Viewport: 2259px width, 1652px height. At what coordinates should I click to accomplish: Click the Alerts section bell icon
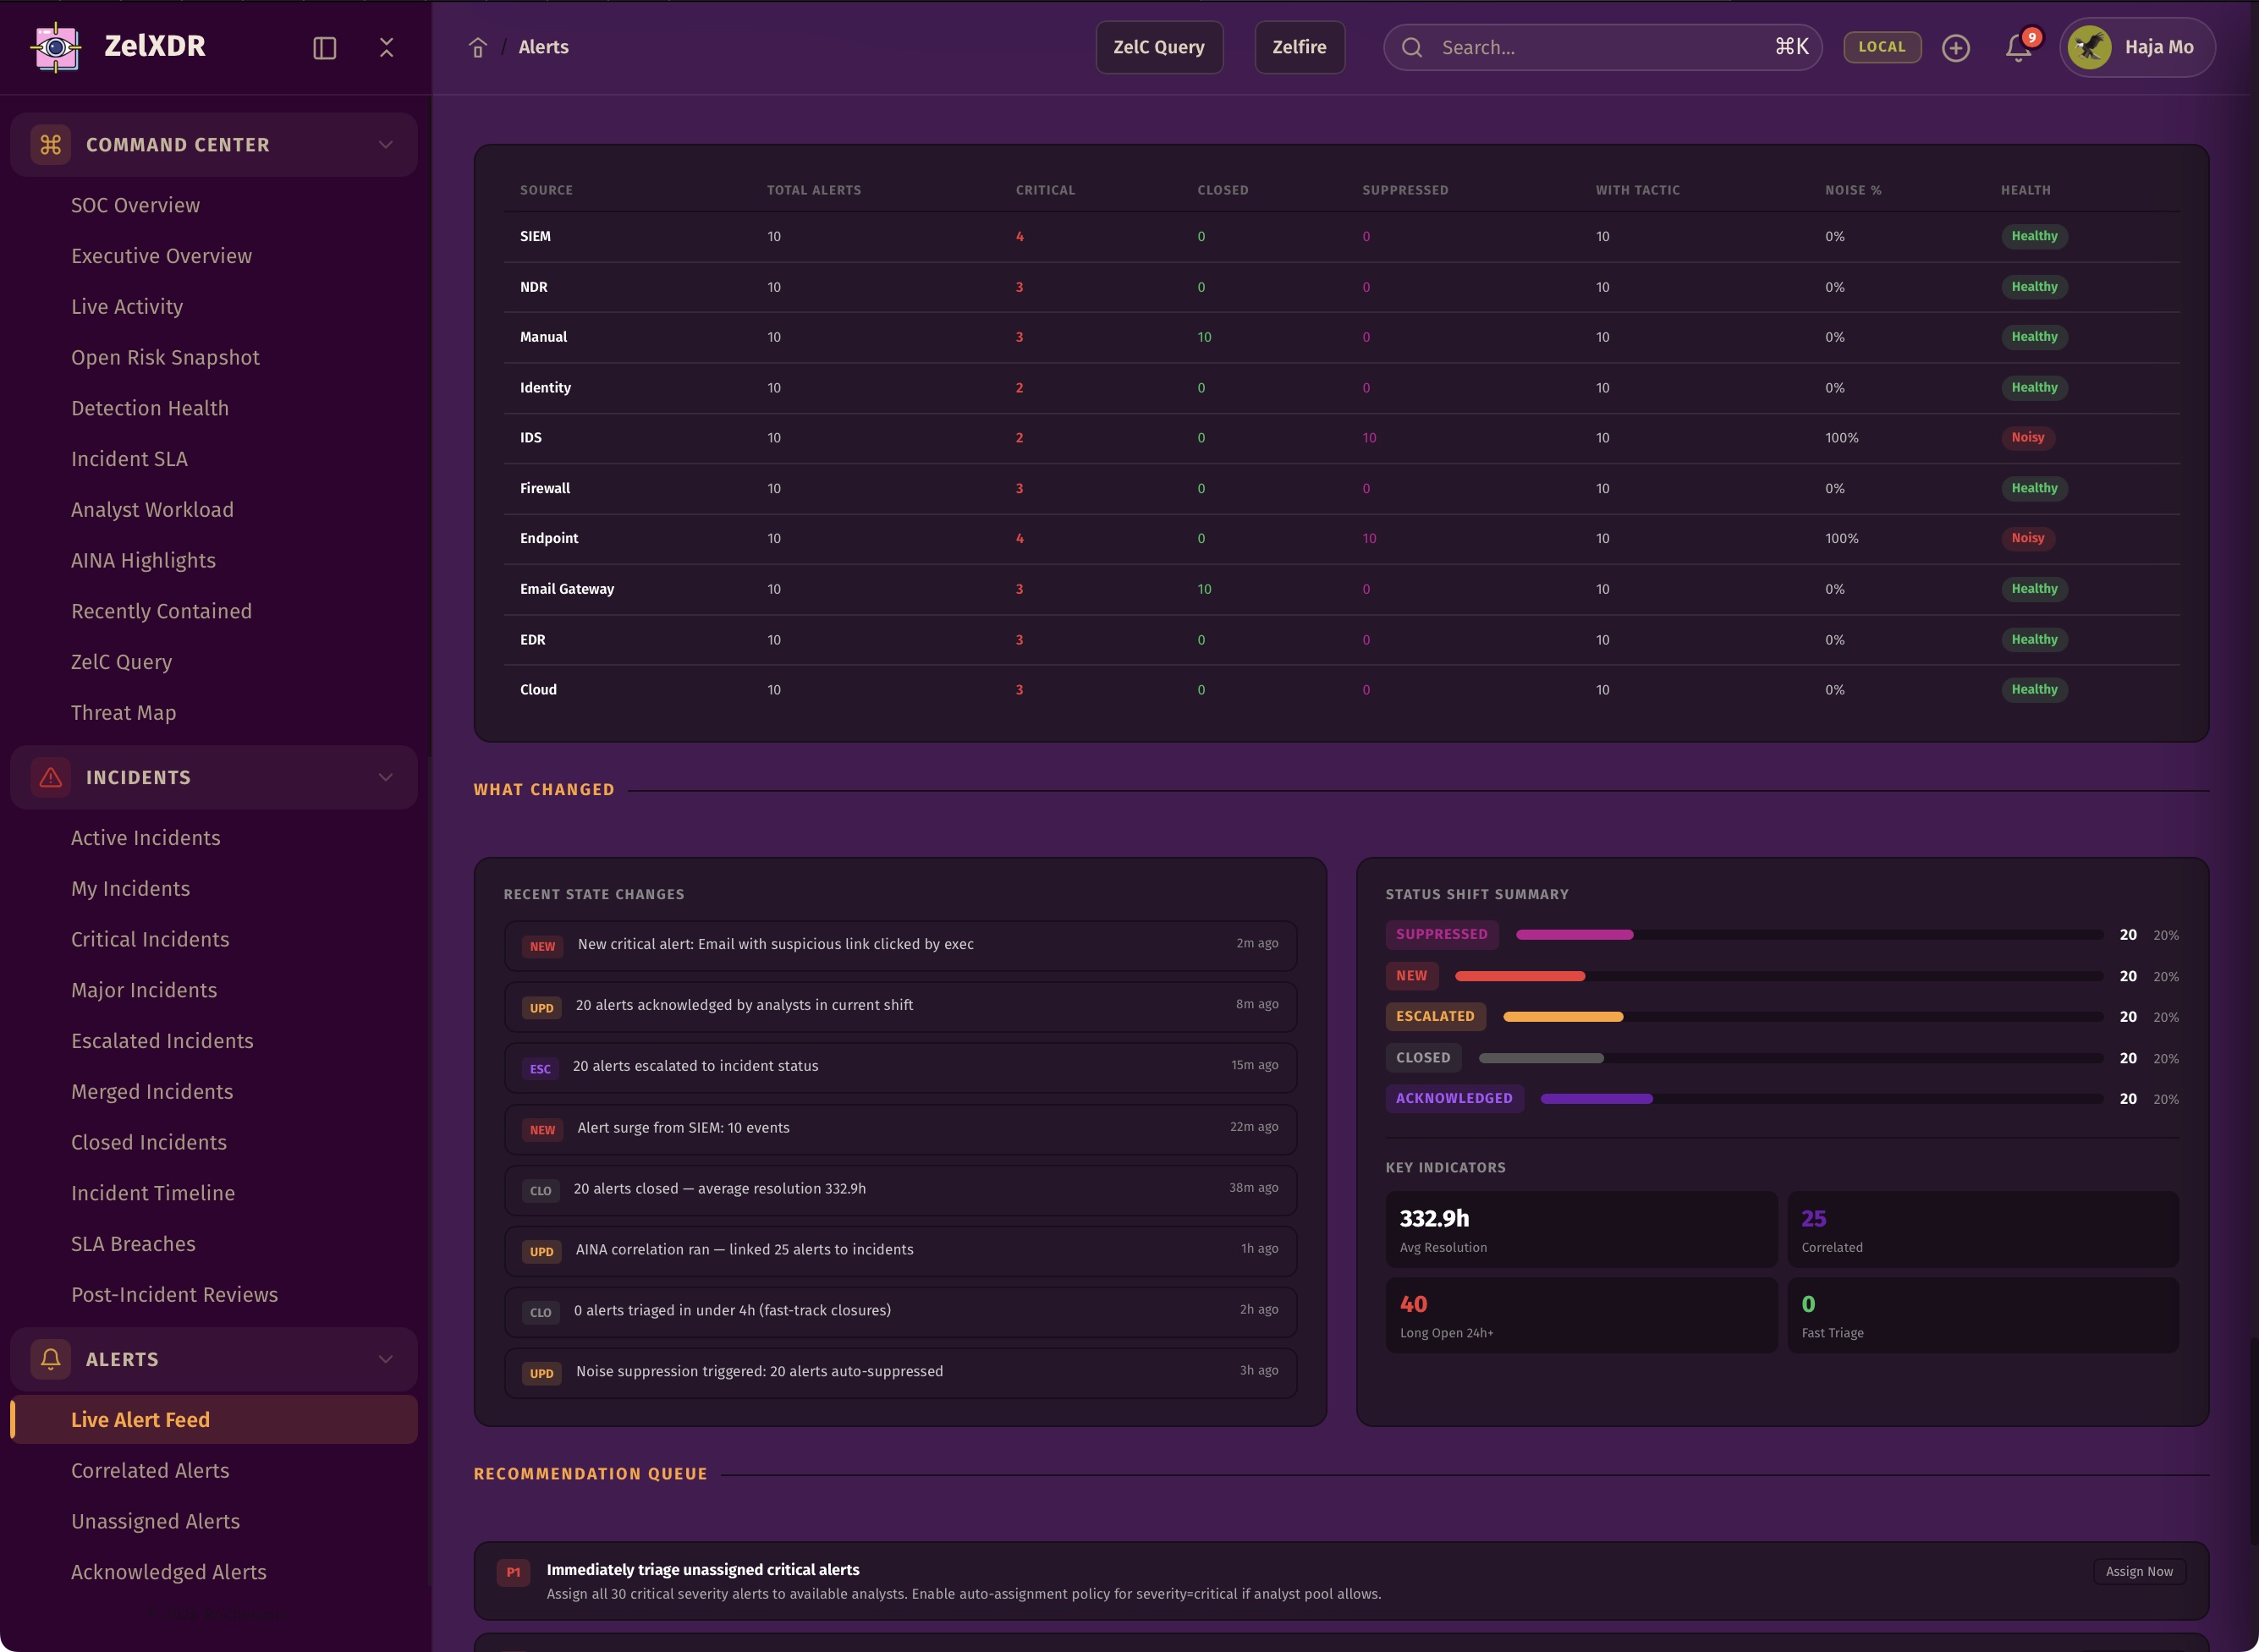tap(51, 1359)
